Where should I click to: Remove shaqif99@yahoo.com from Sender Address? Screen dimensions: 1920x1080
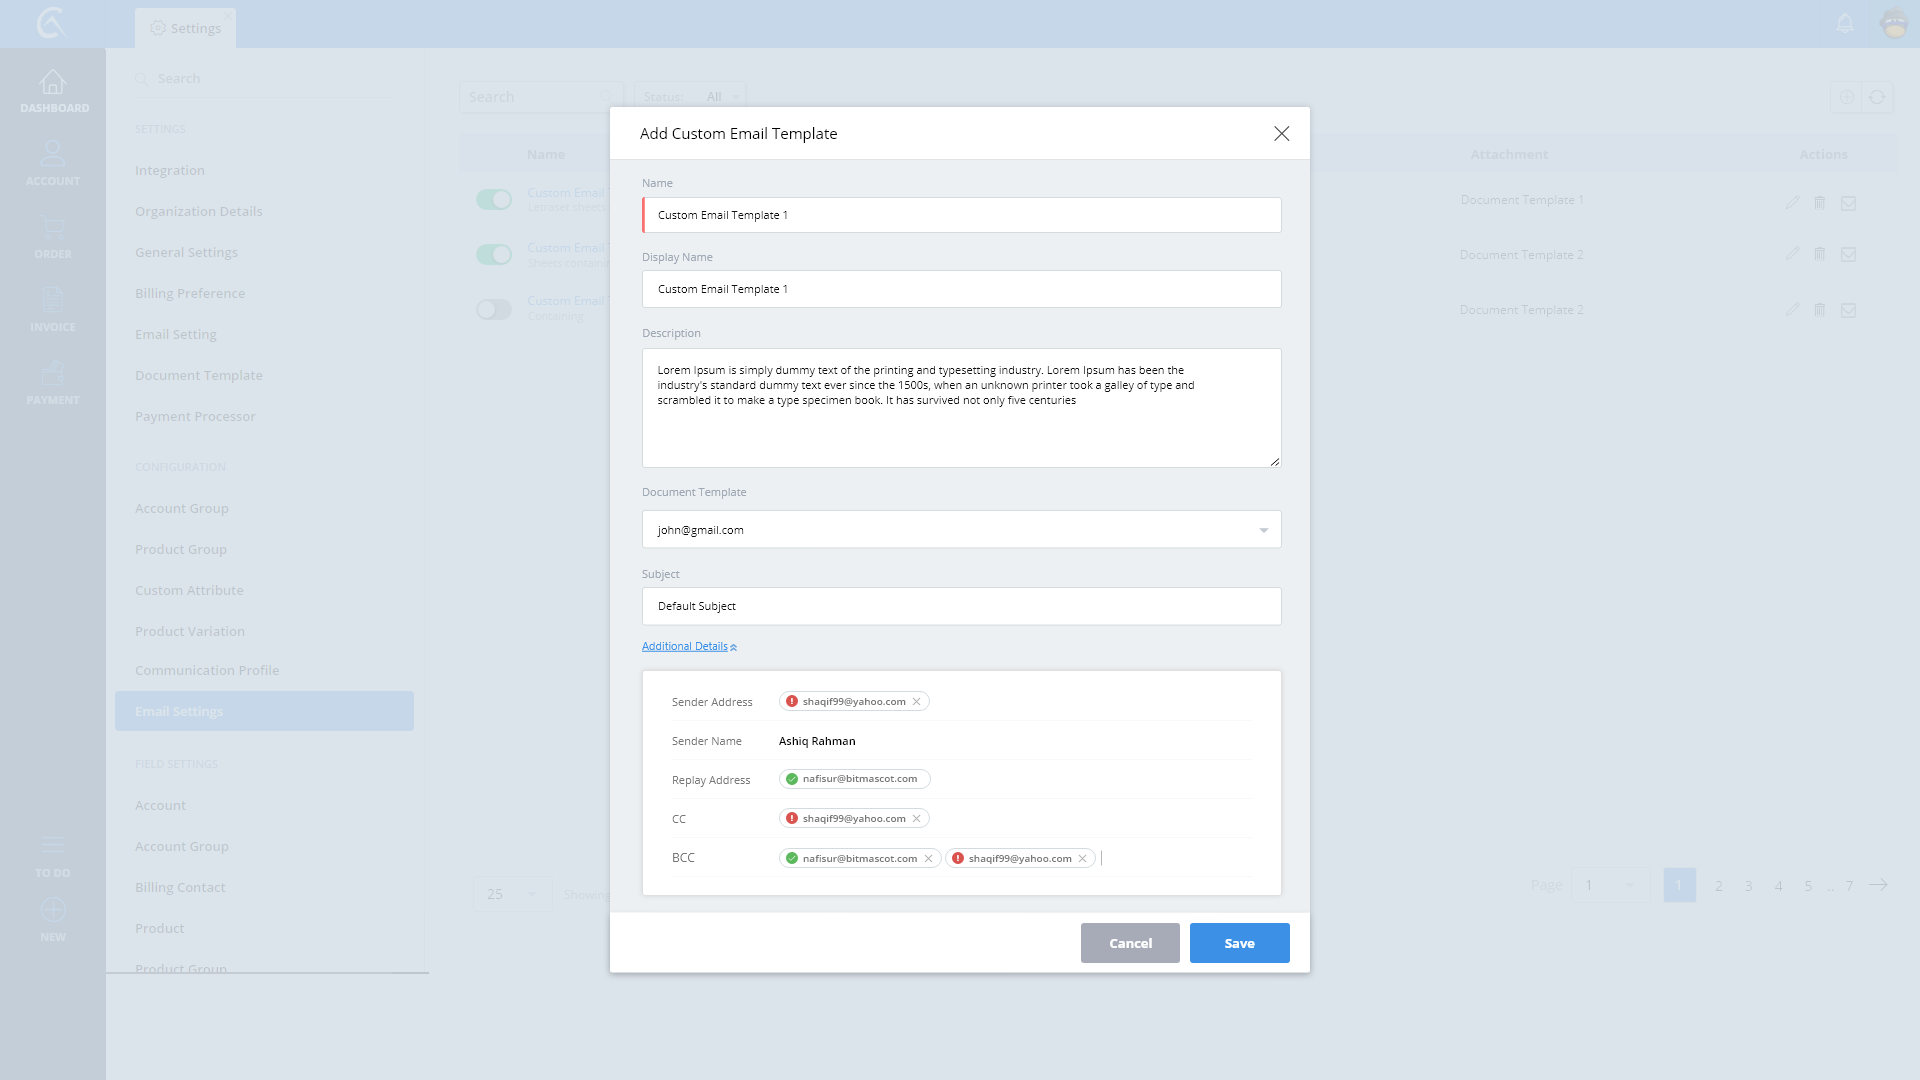tap(916, 702)
